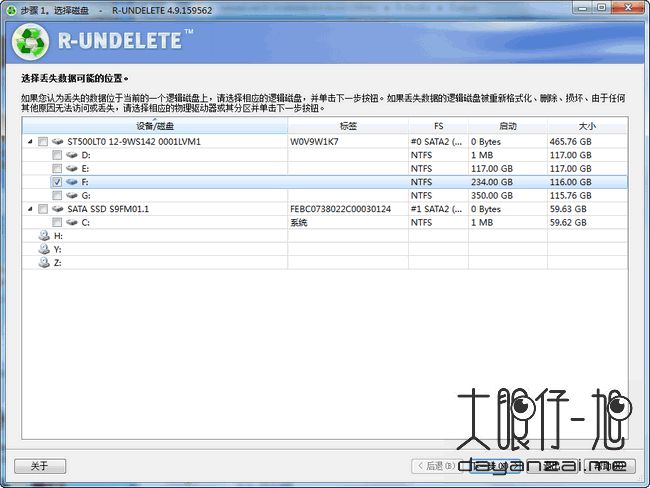Collapse the SATA SSD tree node
This screenshot has width=650, height=488.
[30, 209]
